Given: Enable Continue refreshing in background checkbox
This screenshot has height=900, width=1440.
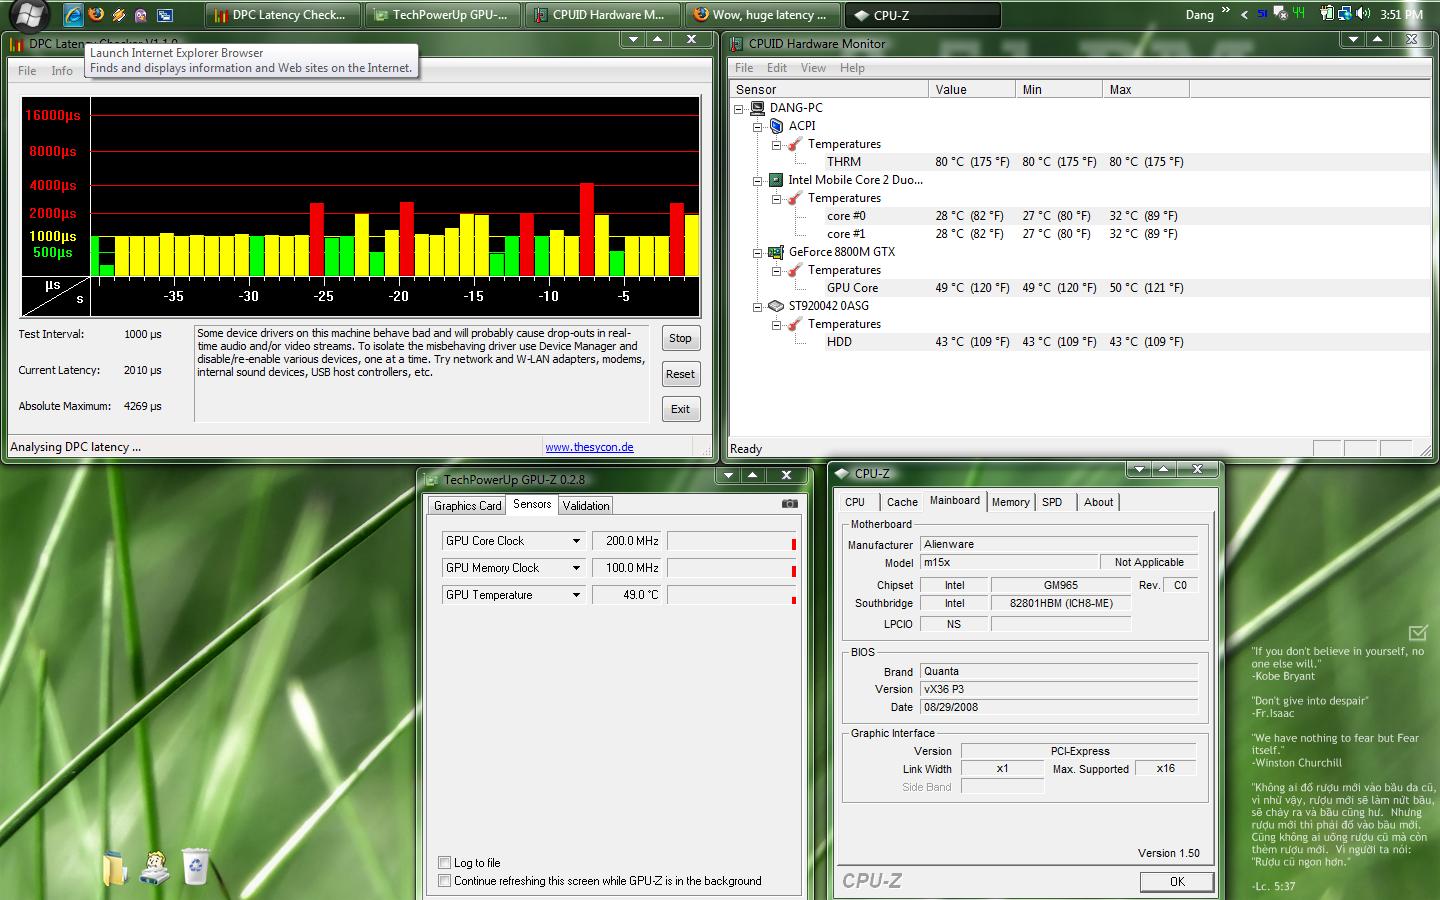Looking at the screenshot, I should click(444, 881).
